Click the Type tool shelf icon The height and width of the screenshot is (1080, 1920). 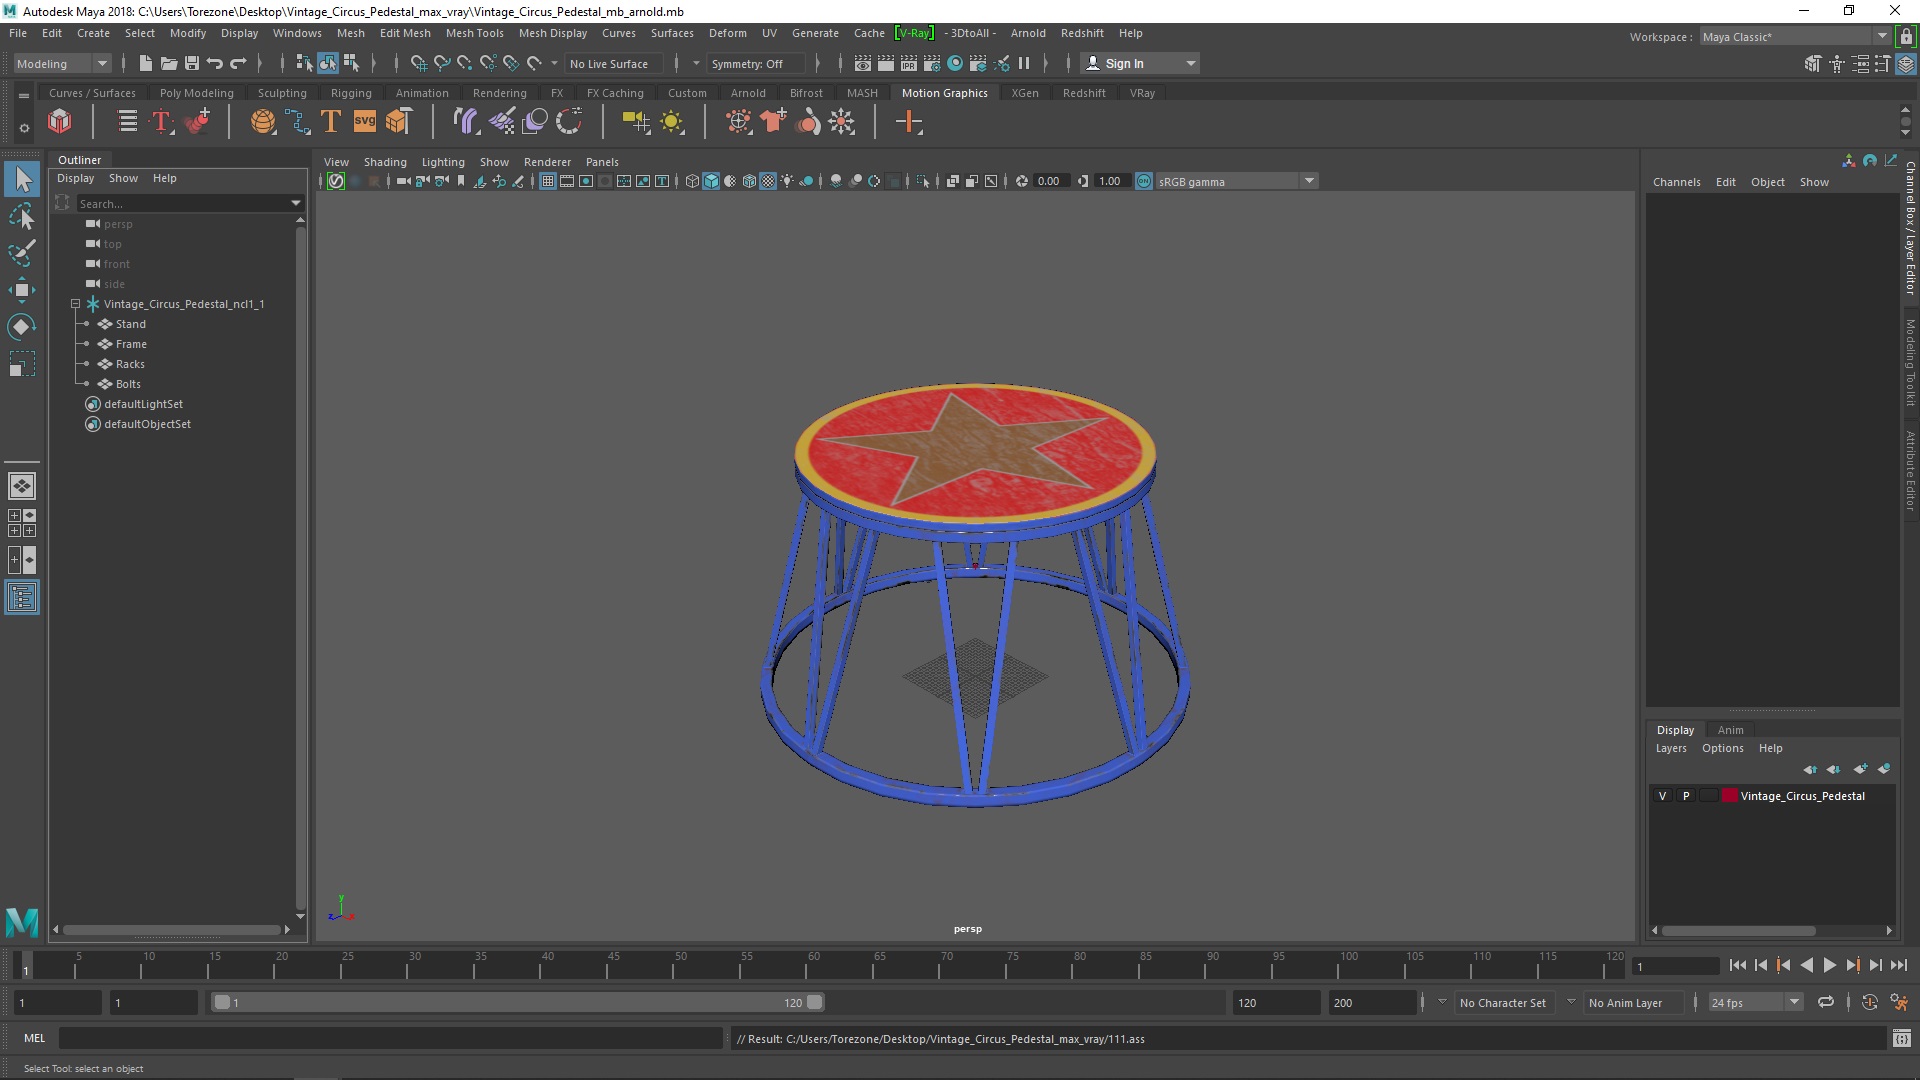tap(330, 122)
